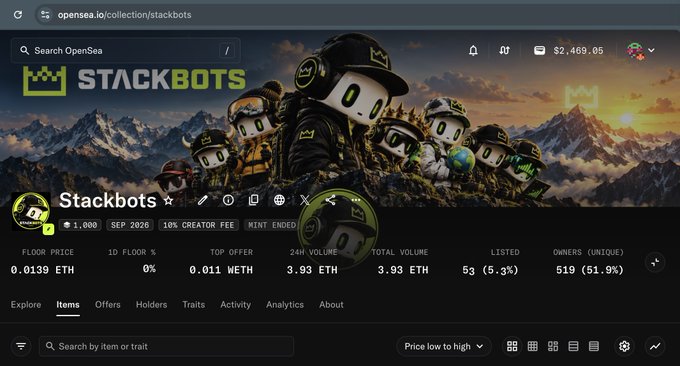
Task: Open wallet balance $2,469.05
Action: (x=569, y=51)
